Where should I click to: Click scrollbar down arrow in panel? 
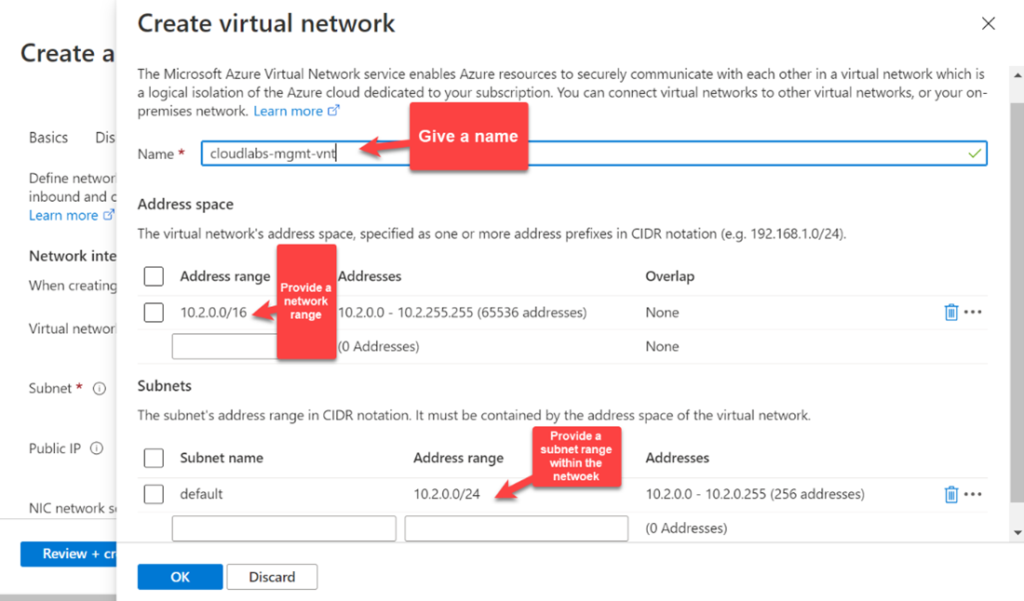(1017, 532)
